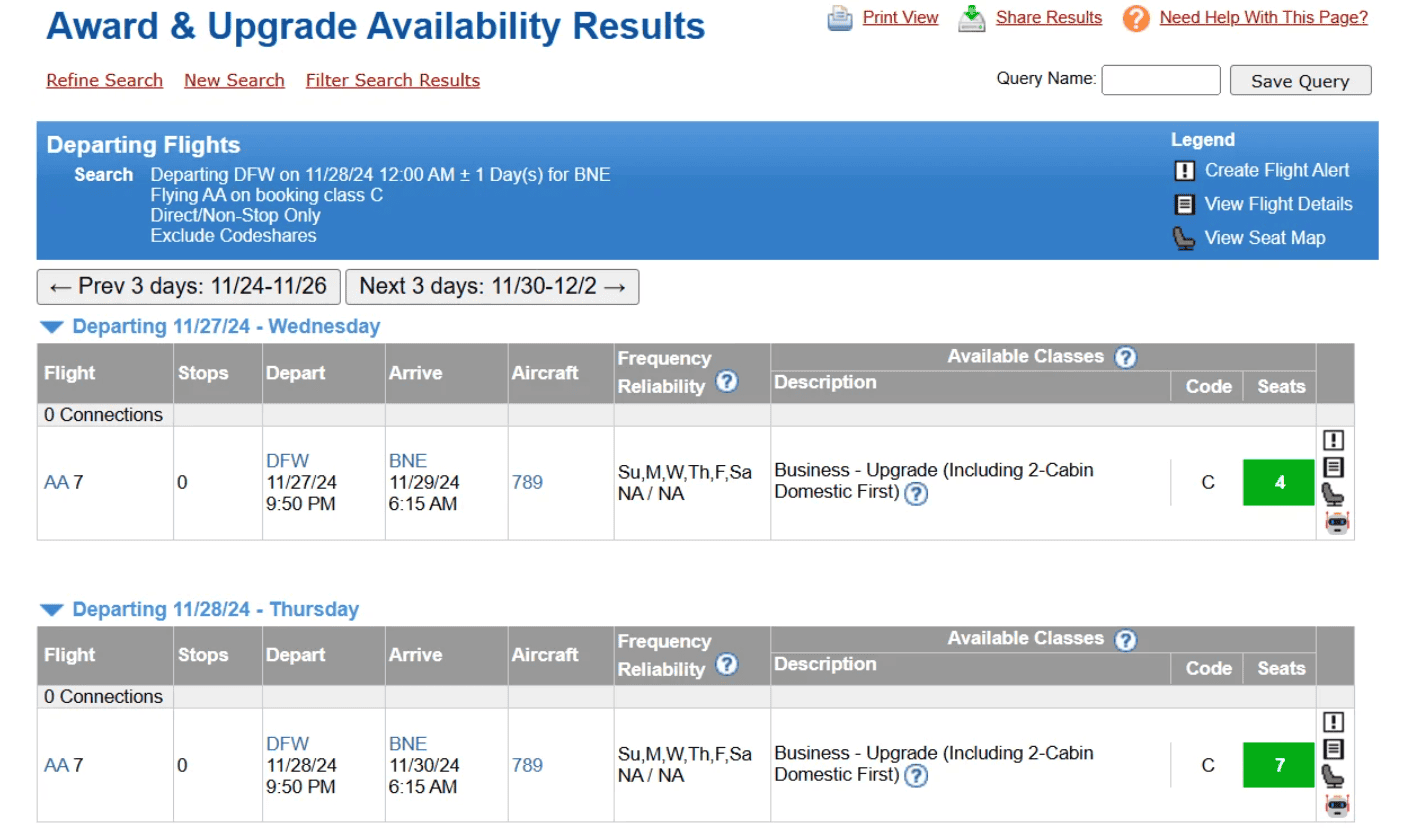1414x838 pixels.
Task: Click the robot icon under the 11/27 flight icons
Action: click(1335, 522)
